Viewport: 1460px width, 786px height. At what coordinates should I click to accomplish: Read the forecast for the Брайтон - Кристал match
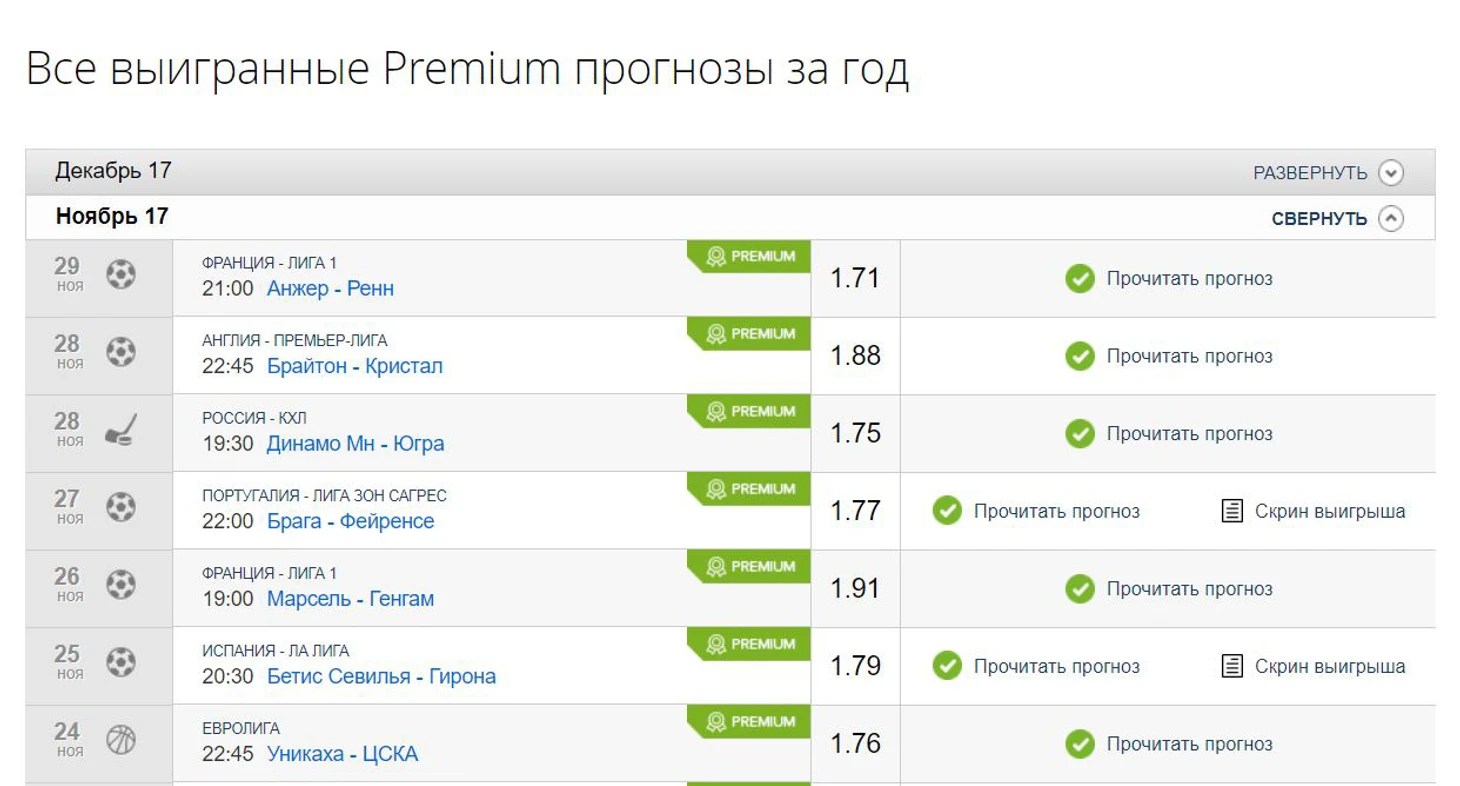click(1188, 356)
